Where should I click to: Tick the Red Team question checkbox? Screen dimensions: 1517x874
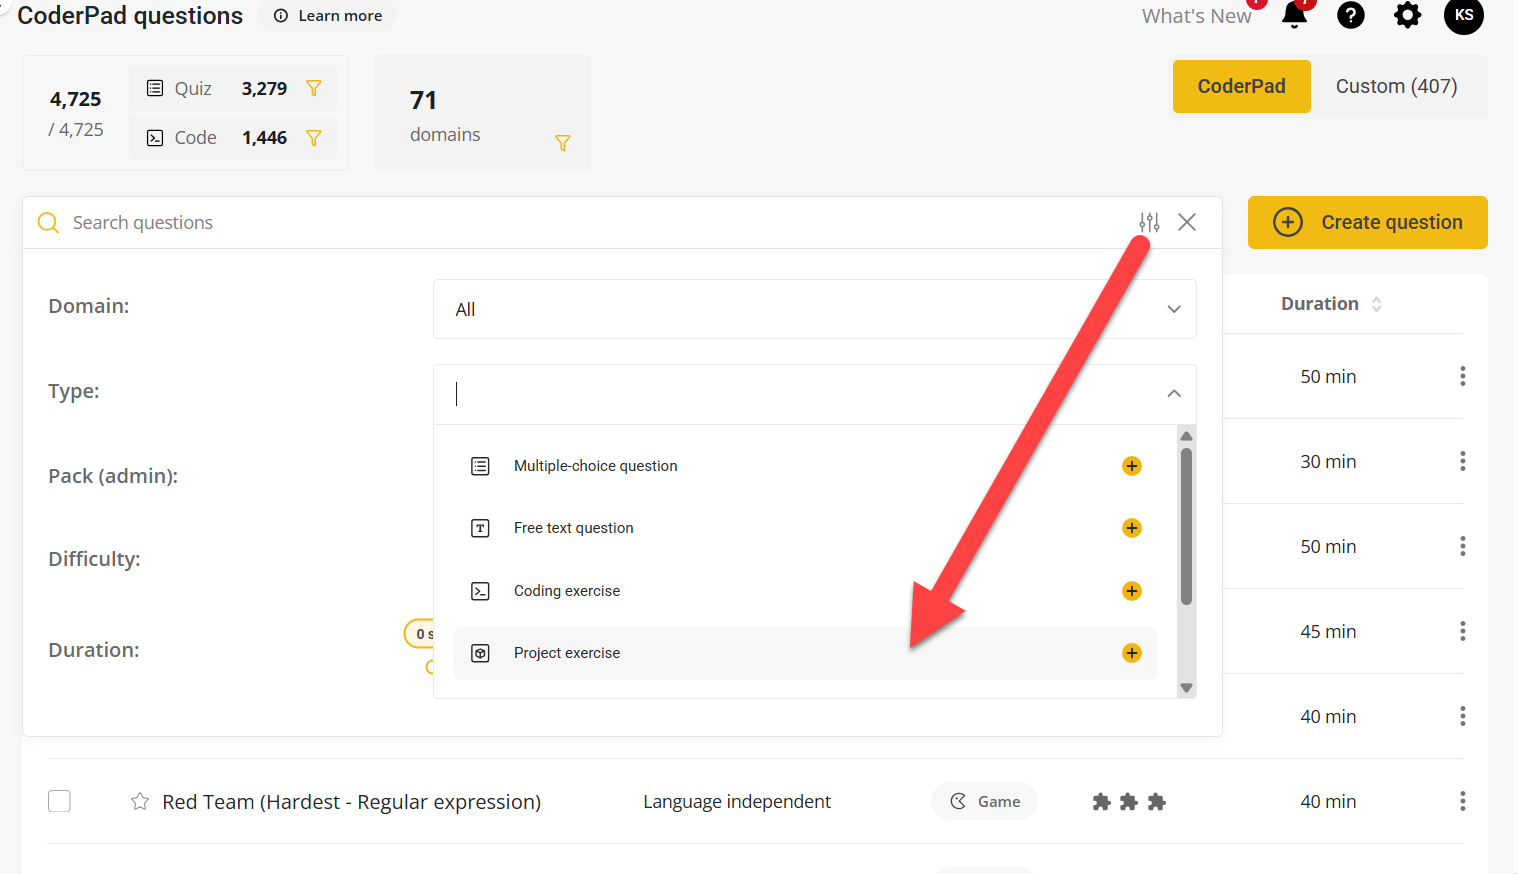pos(60,802)
